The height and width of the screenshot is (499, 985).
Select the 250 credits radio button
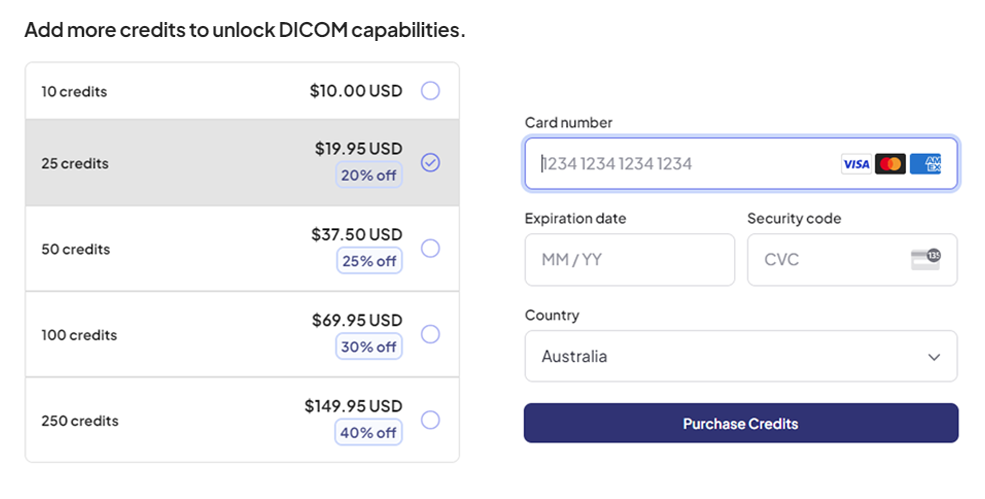[x=430, y=420]
